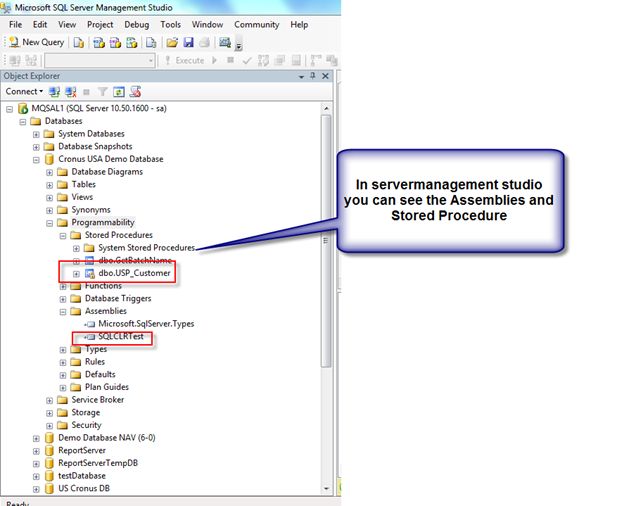Expand the Database Snapshots folder
Image resolution: width=624 pixels, height=506 pixels.
pos(36,147)
